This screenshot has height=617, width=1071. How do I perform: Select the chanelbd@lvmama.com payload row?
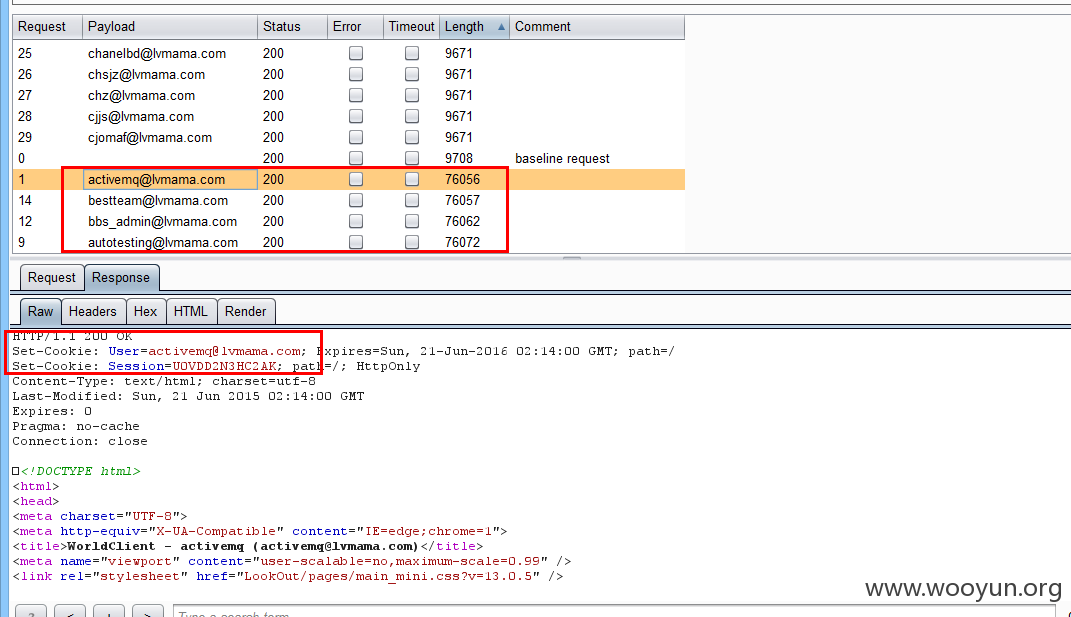pyautogui.click(x=348, y=53)
